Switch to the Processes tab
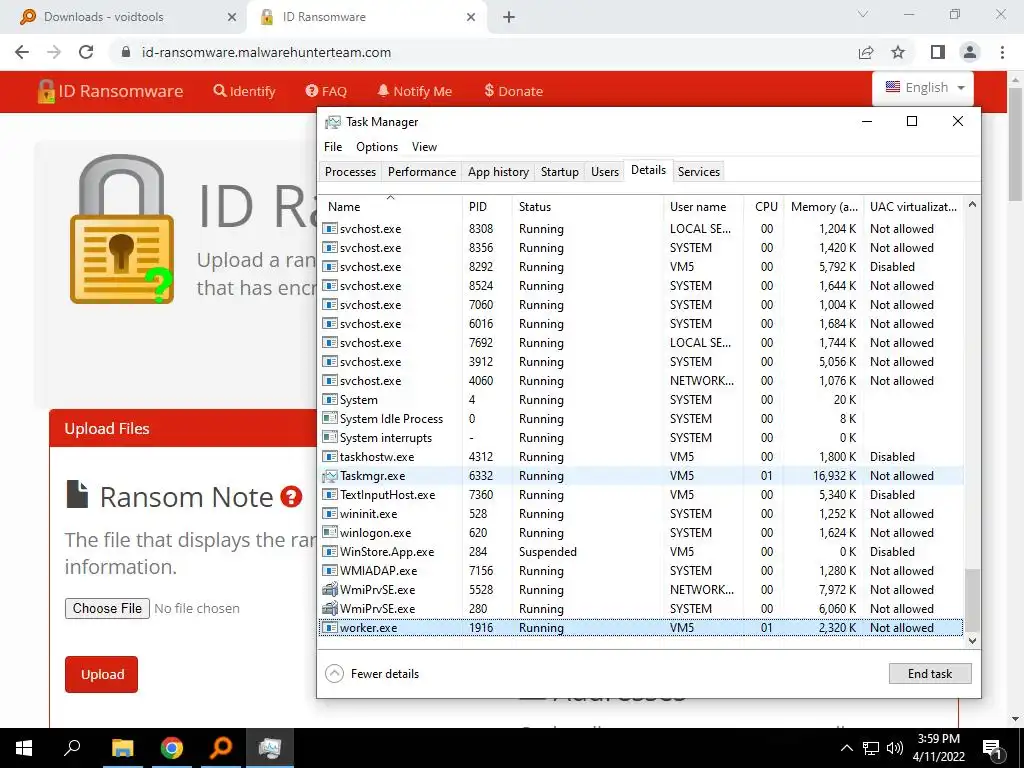 (351, 172)
